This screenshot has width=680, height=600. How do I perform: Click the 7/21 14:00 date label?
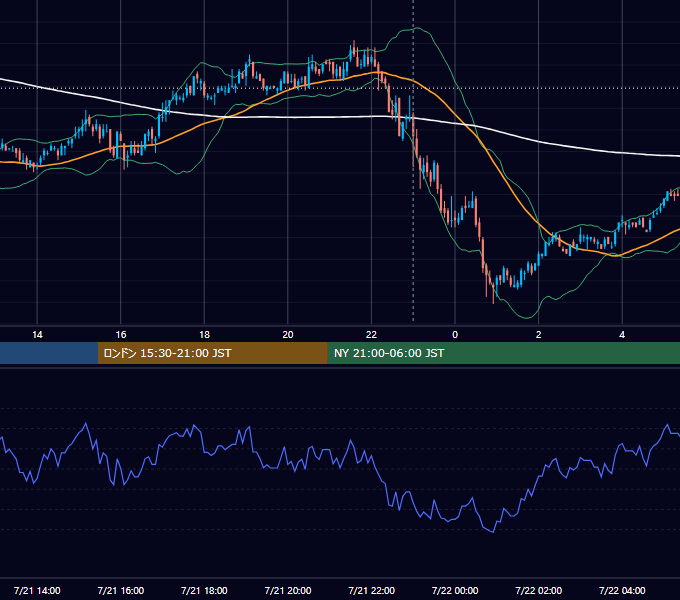point(37,590)
